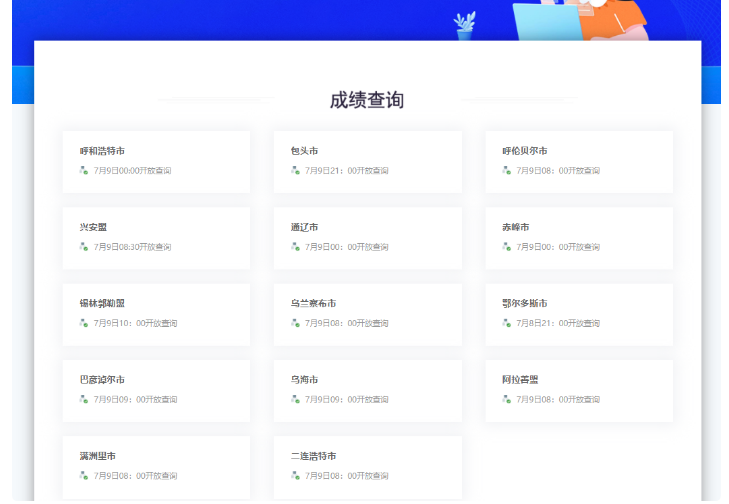Click the 7月9日21:00 opening time under 包头市

point(346,171)
